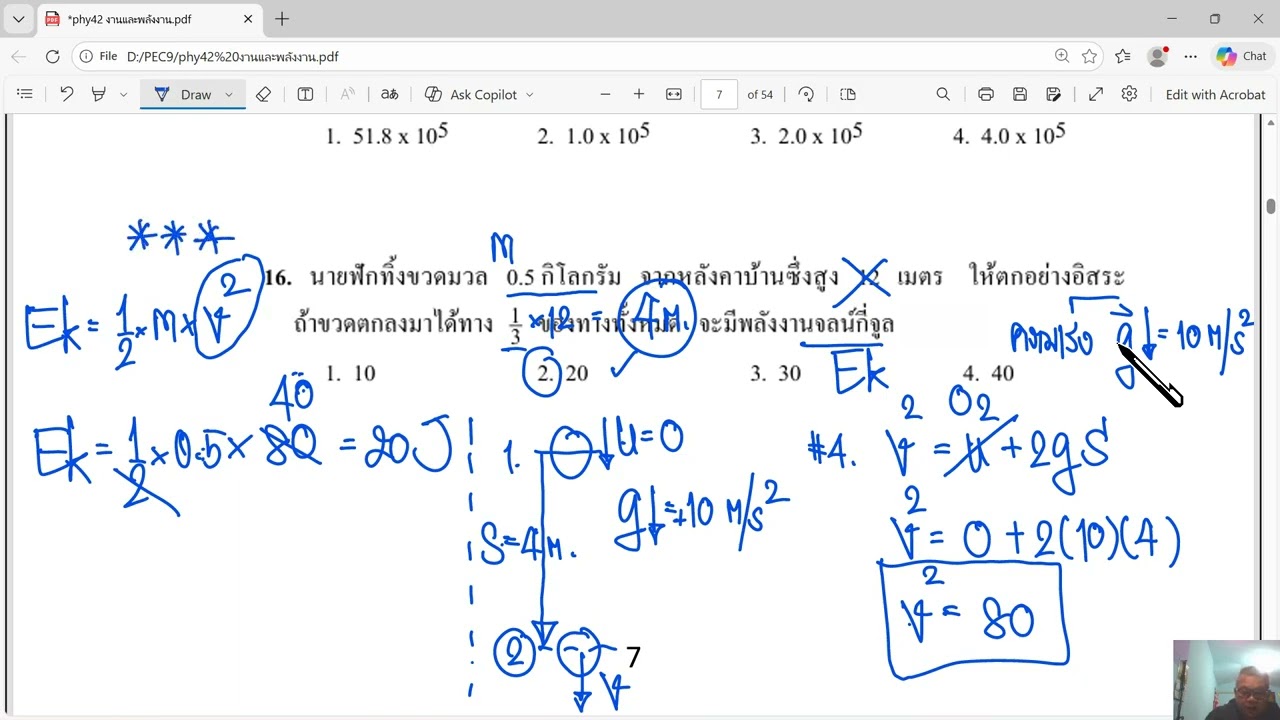This screenshot has height=720, width=1280.
Task: Click answer choice '4. 40'
Action: (x=987, y=373)
